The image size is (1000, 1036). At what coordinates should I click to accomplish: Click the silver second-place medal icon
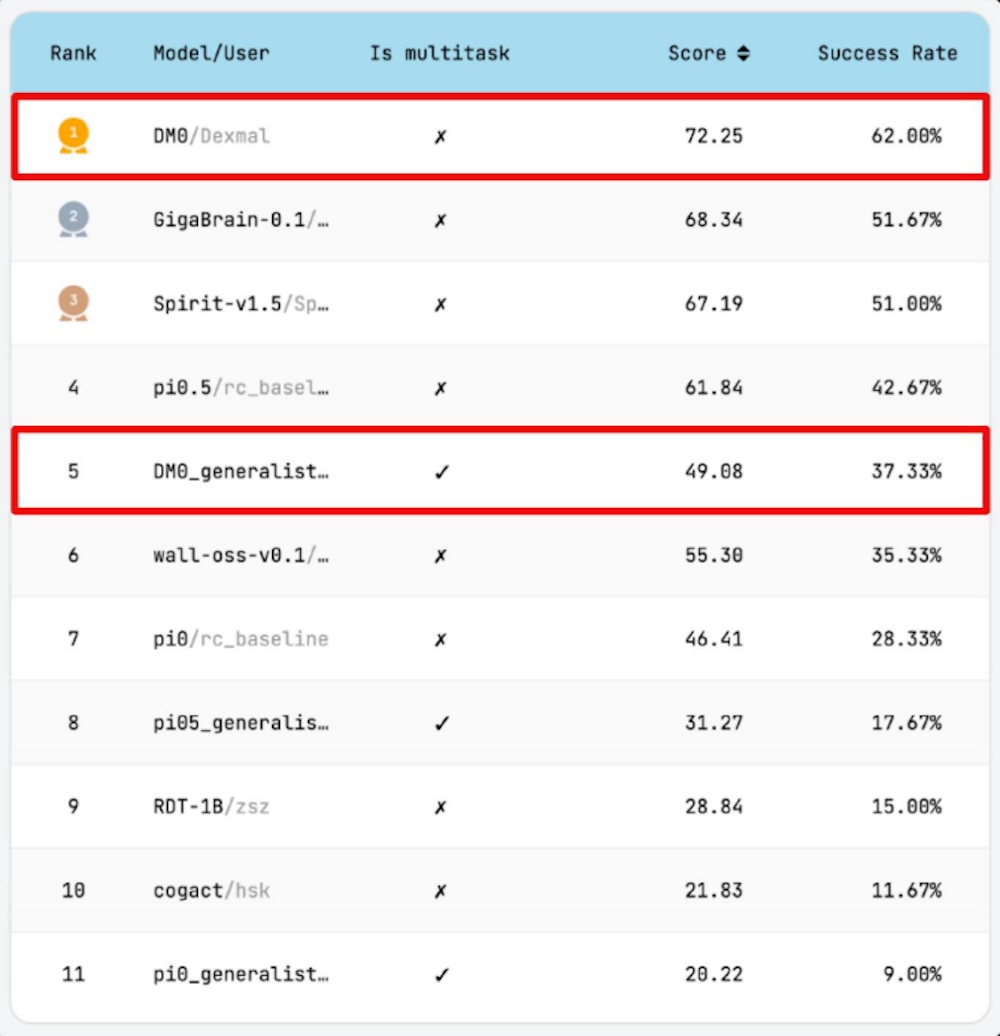[x=73, y=219]
